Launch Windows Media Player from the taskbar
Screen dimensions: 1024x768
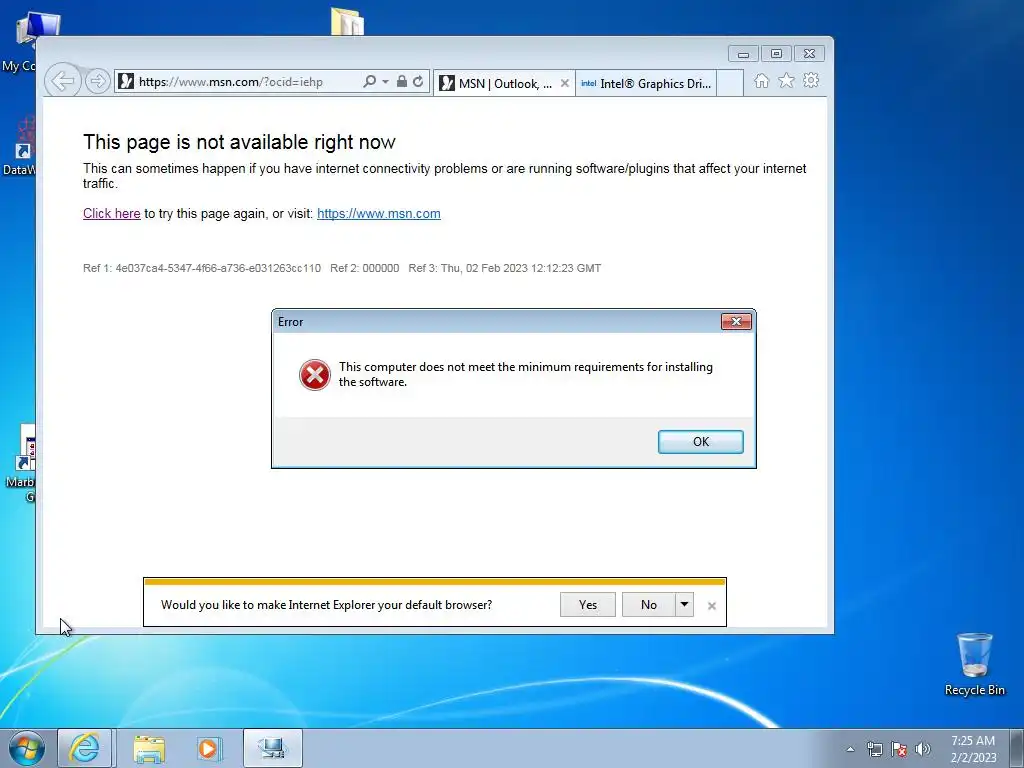click(209, 748)
